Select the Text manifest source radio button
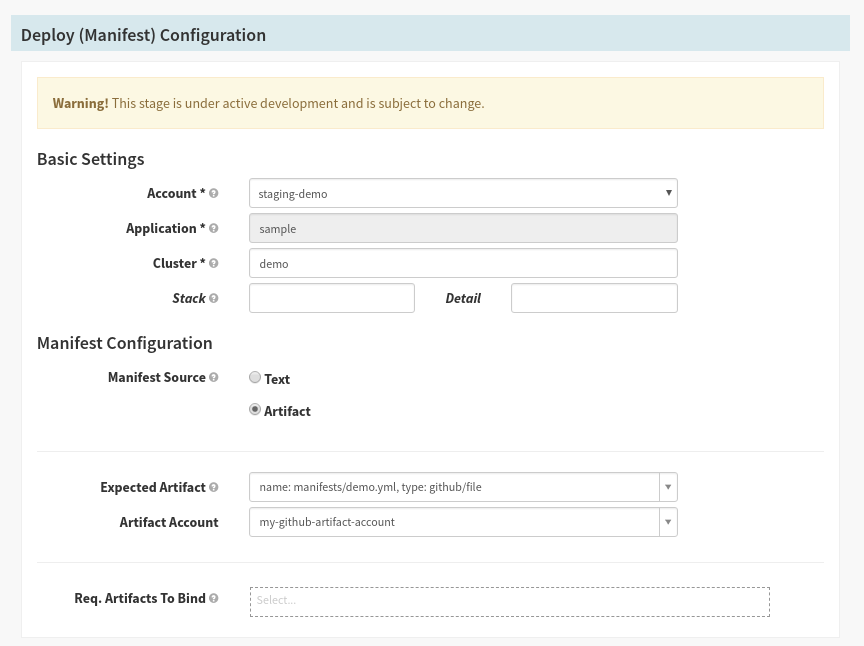Viewport: 864px width, 646px height. pos(255,378)
